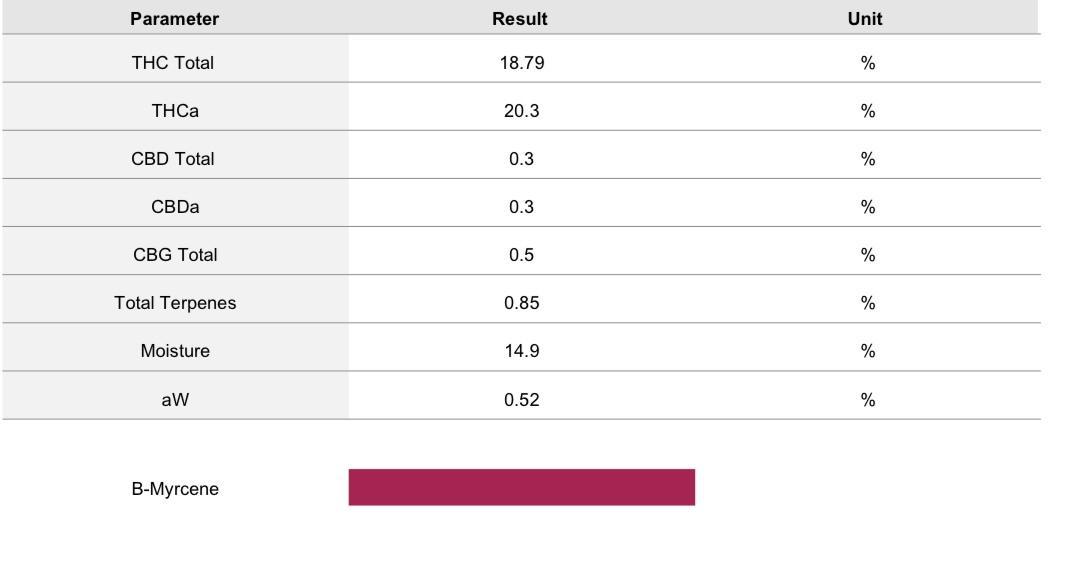This screenshot has height=567, width=1070.
Task: Click the 0.5 result for CBG Total
Action: pyautogui.click(x=521, y=255)
